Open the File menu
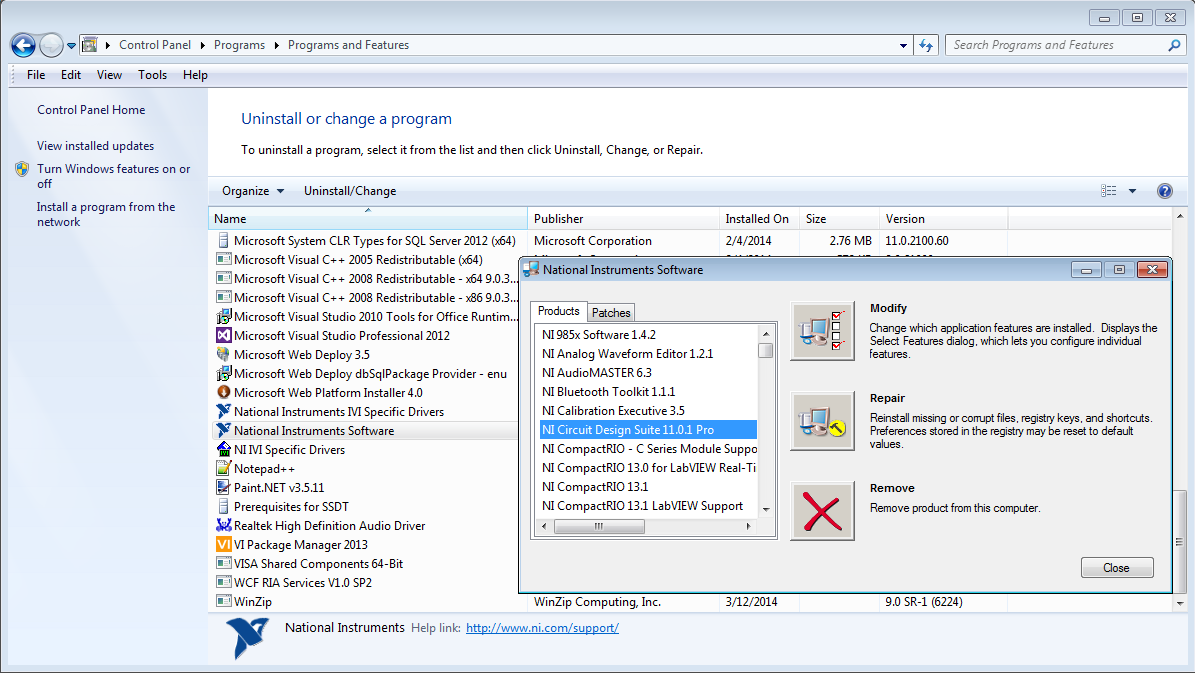Image resolution: width=1195 pixels, height=674 pixels. (36, 75)
